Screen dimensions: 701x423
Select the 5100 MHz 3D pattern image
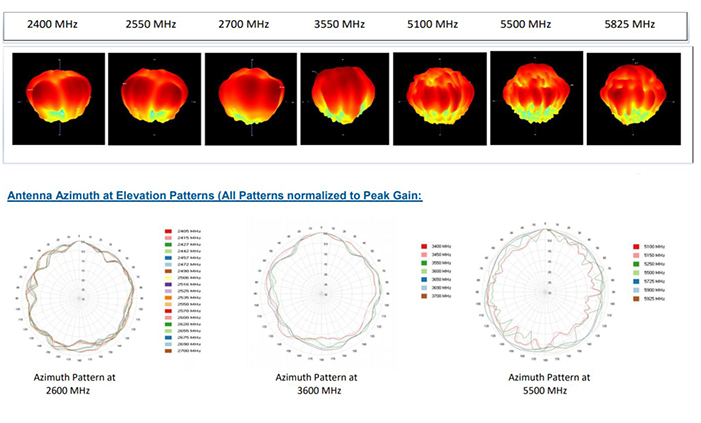(439, 96)
